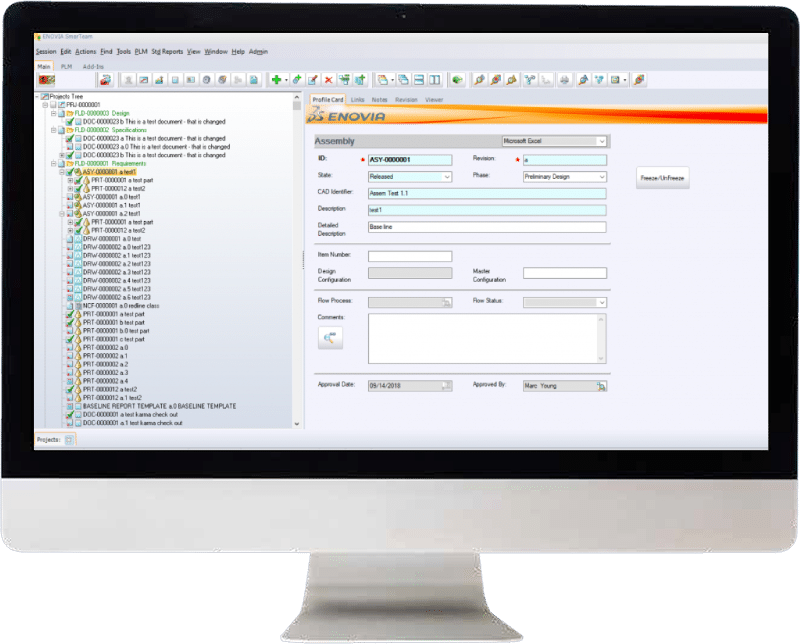Viewport: 800px width, 644px height.
Task: Toggle the checkbox next to PRJ-0000001
Action: pos(53,104)
